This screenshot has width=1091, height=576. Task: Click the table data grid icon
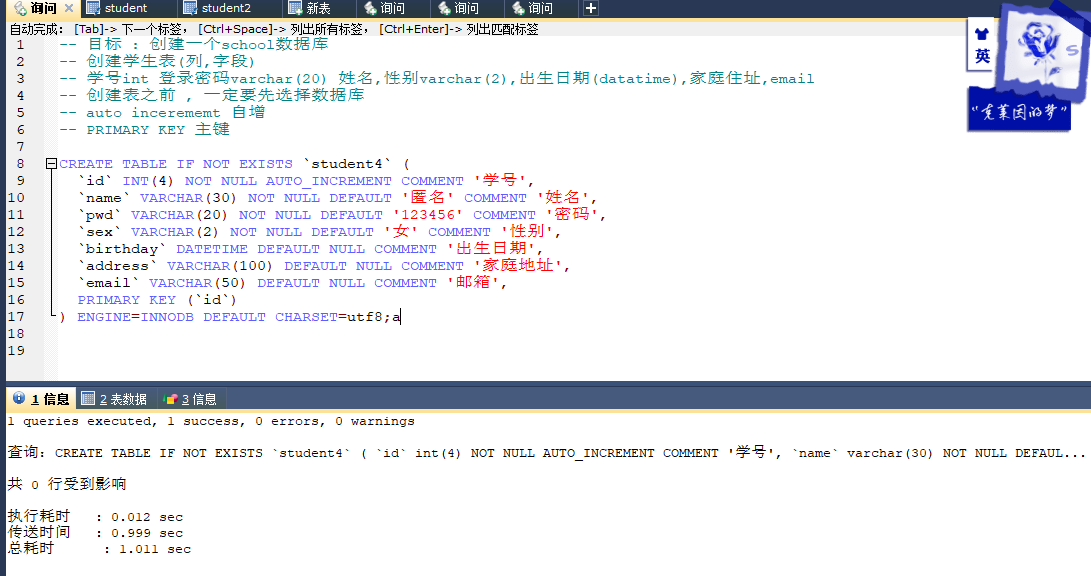coord(88,399)
